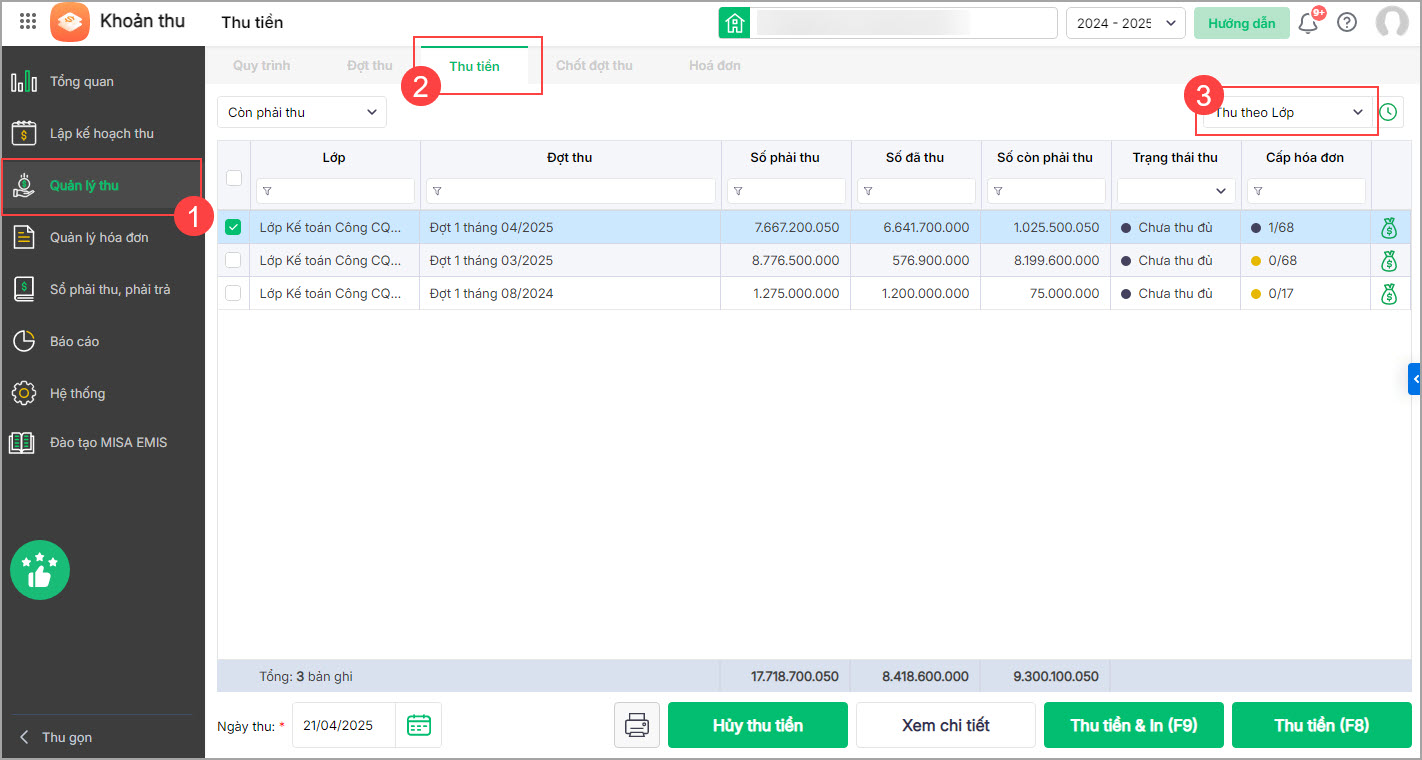Click the Xem chi tiết button

pyautogui.click(x=946, y=725)
